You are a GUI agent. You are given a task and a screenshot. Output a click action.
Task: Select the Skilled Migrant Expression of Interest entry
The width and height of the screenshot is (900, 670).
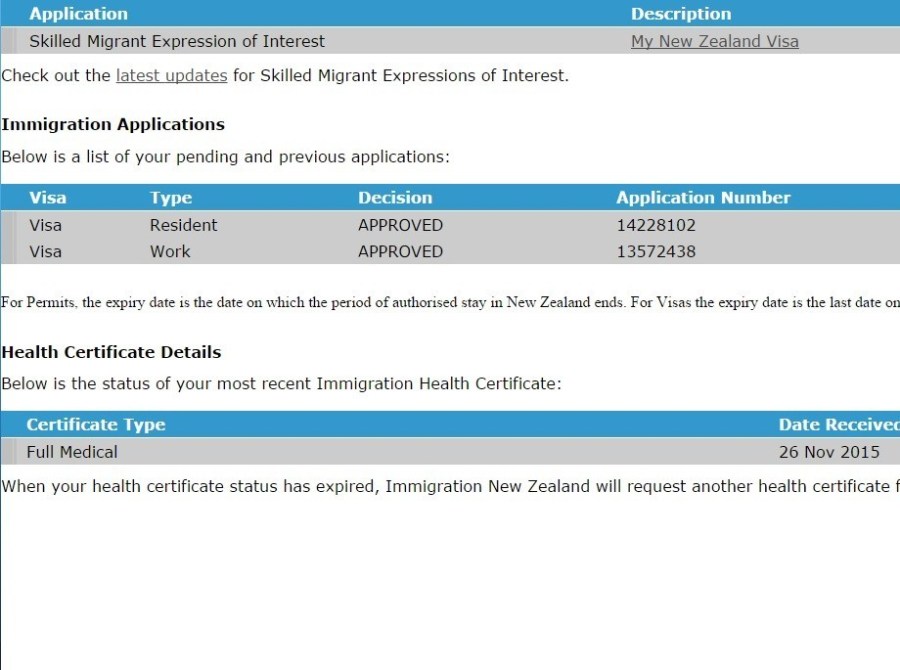[x=177, y=41]
